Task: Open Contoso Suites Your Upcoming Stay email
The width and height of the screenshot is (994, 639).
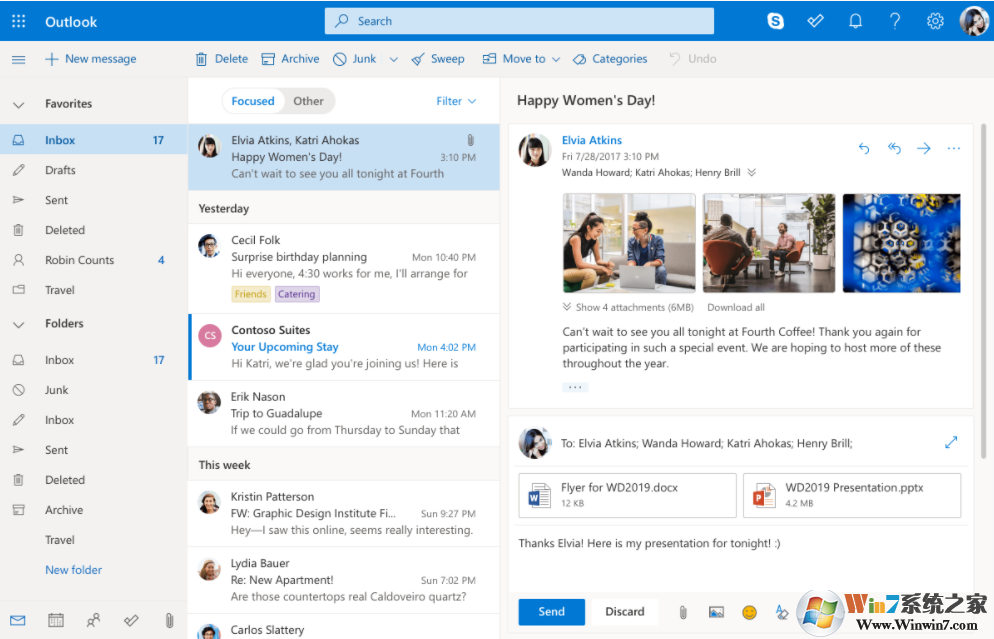Action: (x=345, y=347)
